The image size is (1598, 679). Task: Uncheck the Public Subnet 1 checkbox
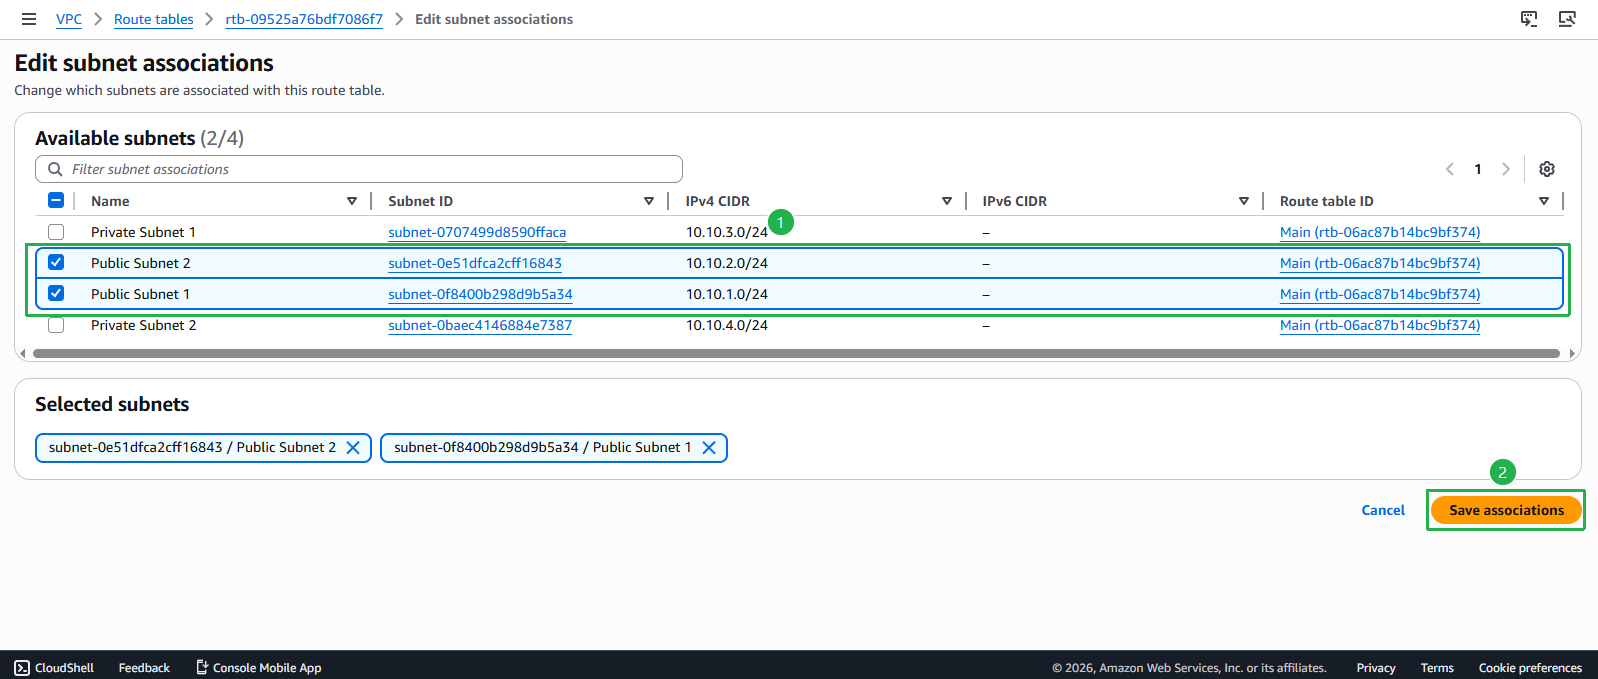point(56,293)
